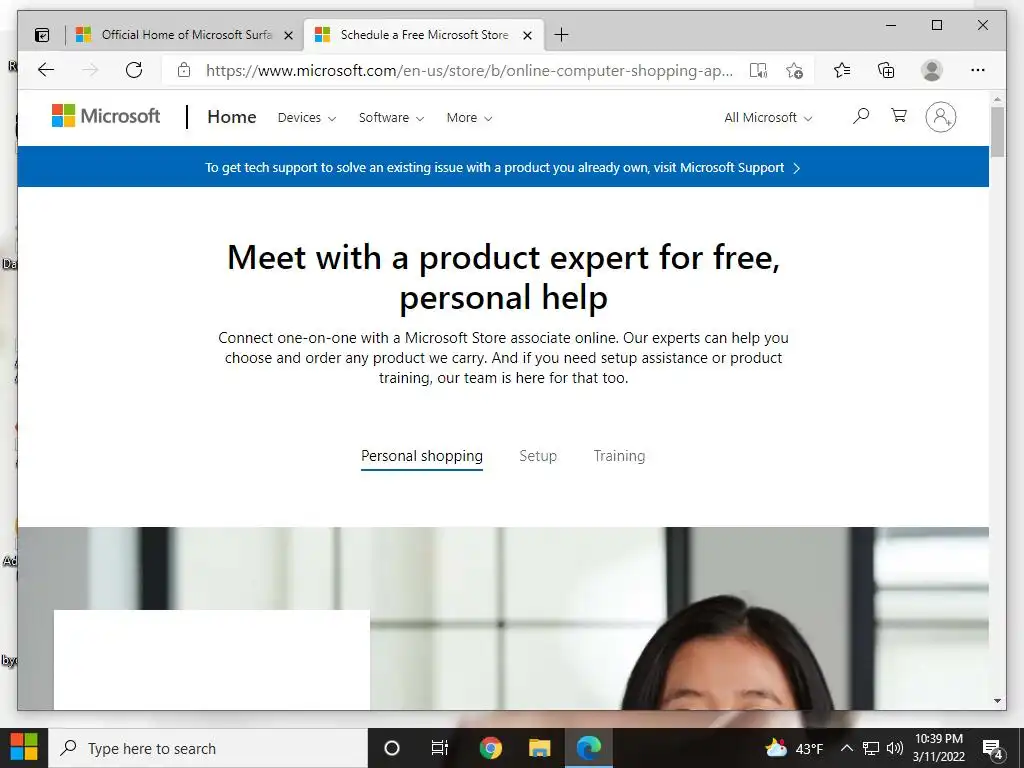Image resolution: width=1024 pixels, height=768 pixels.
Task: Open Edge settings and more menu
Action: click(x=978, y=70)
